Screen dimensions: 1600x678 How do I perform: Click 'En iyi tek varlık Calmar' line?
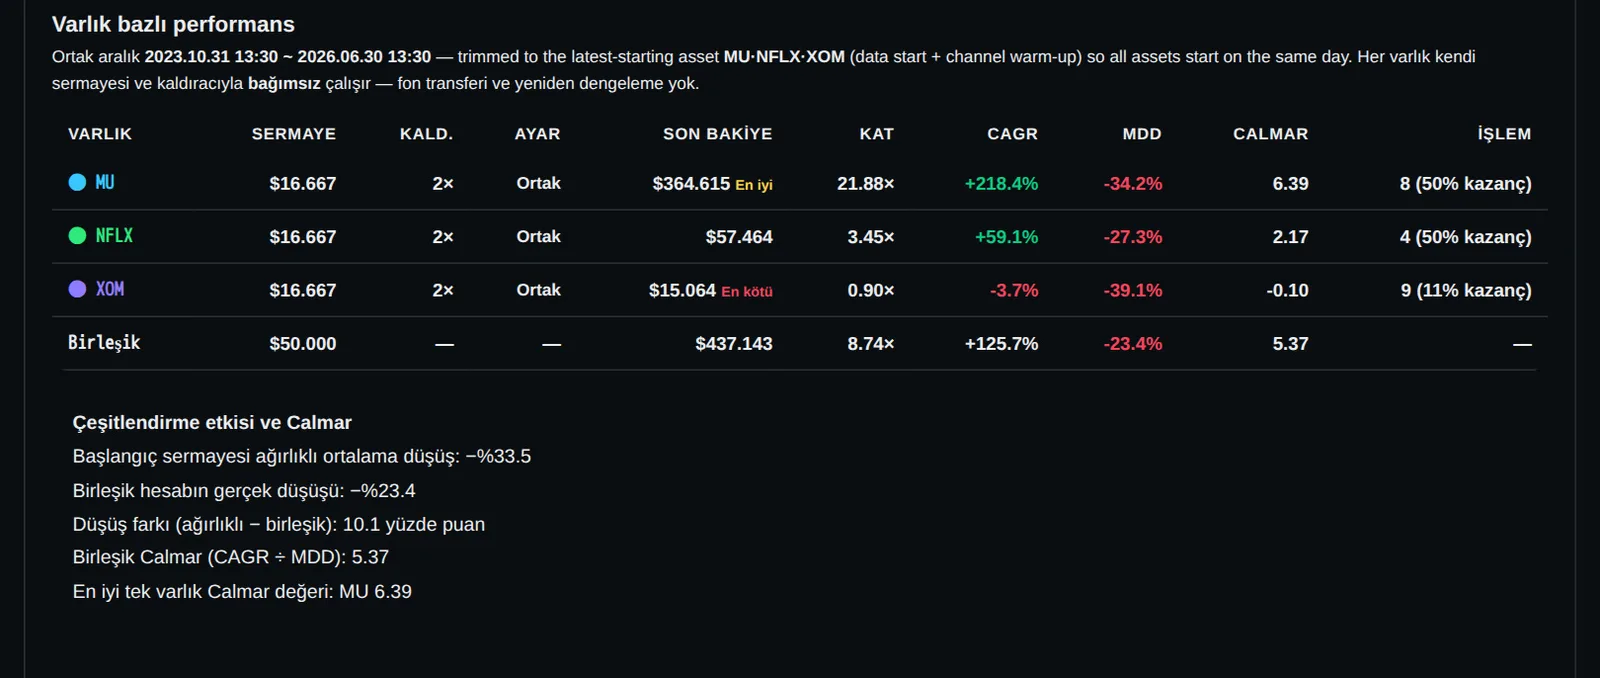coord(242,591)
